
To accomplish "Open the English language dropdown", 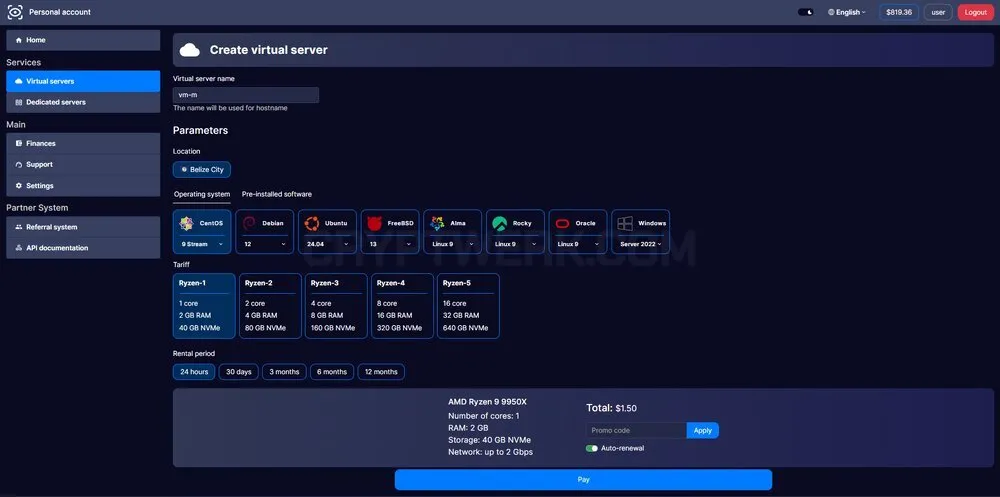I will [847, 12].
